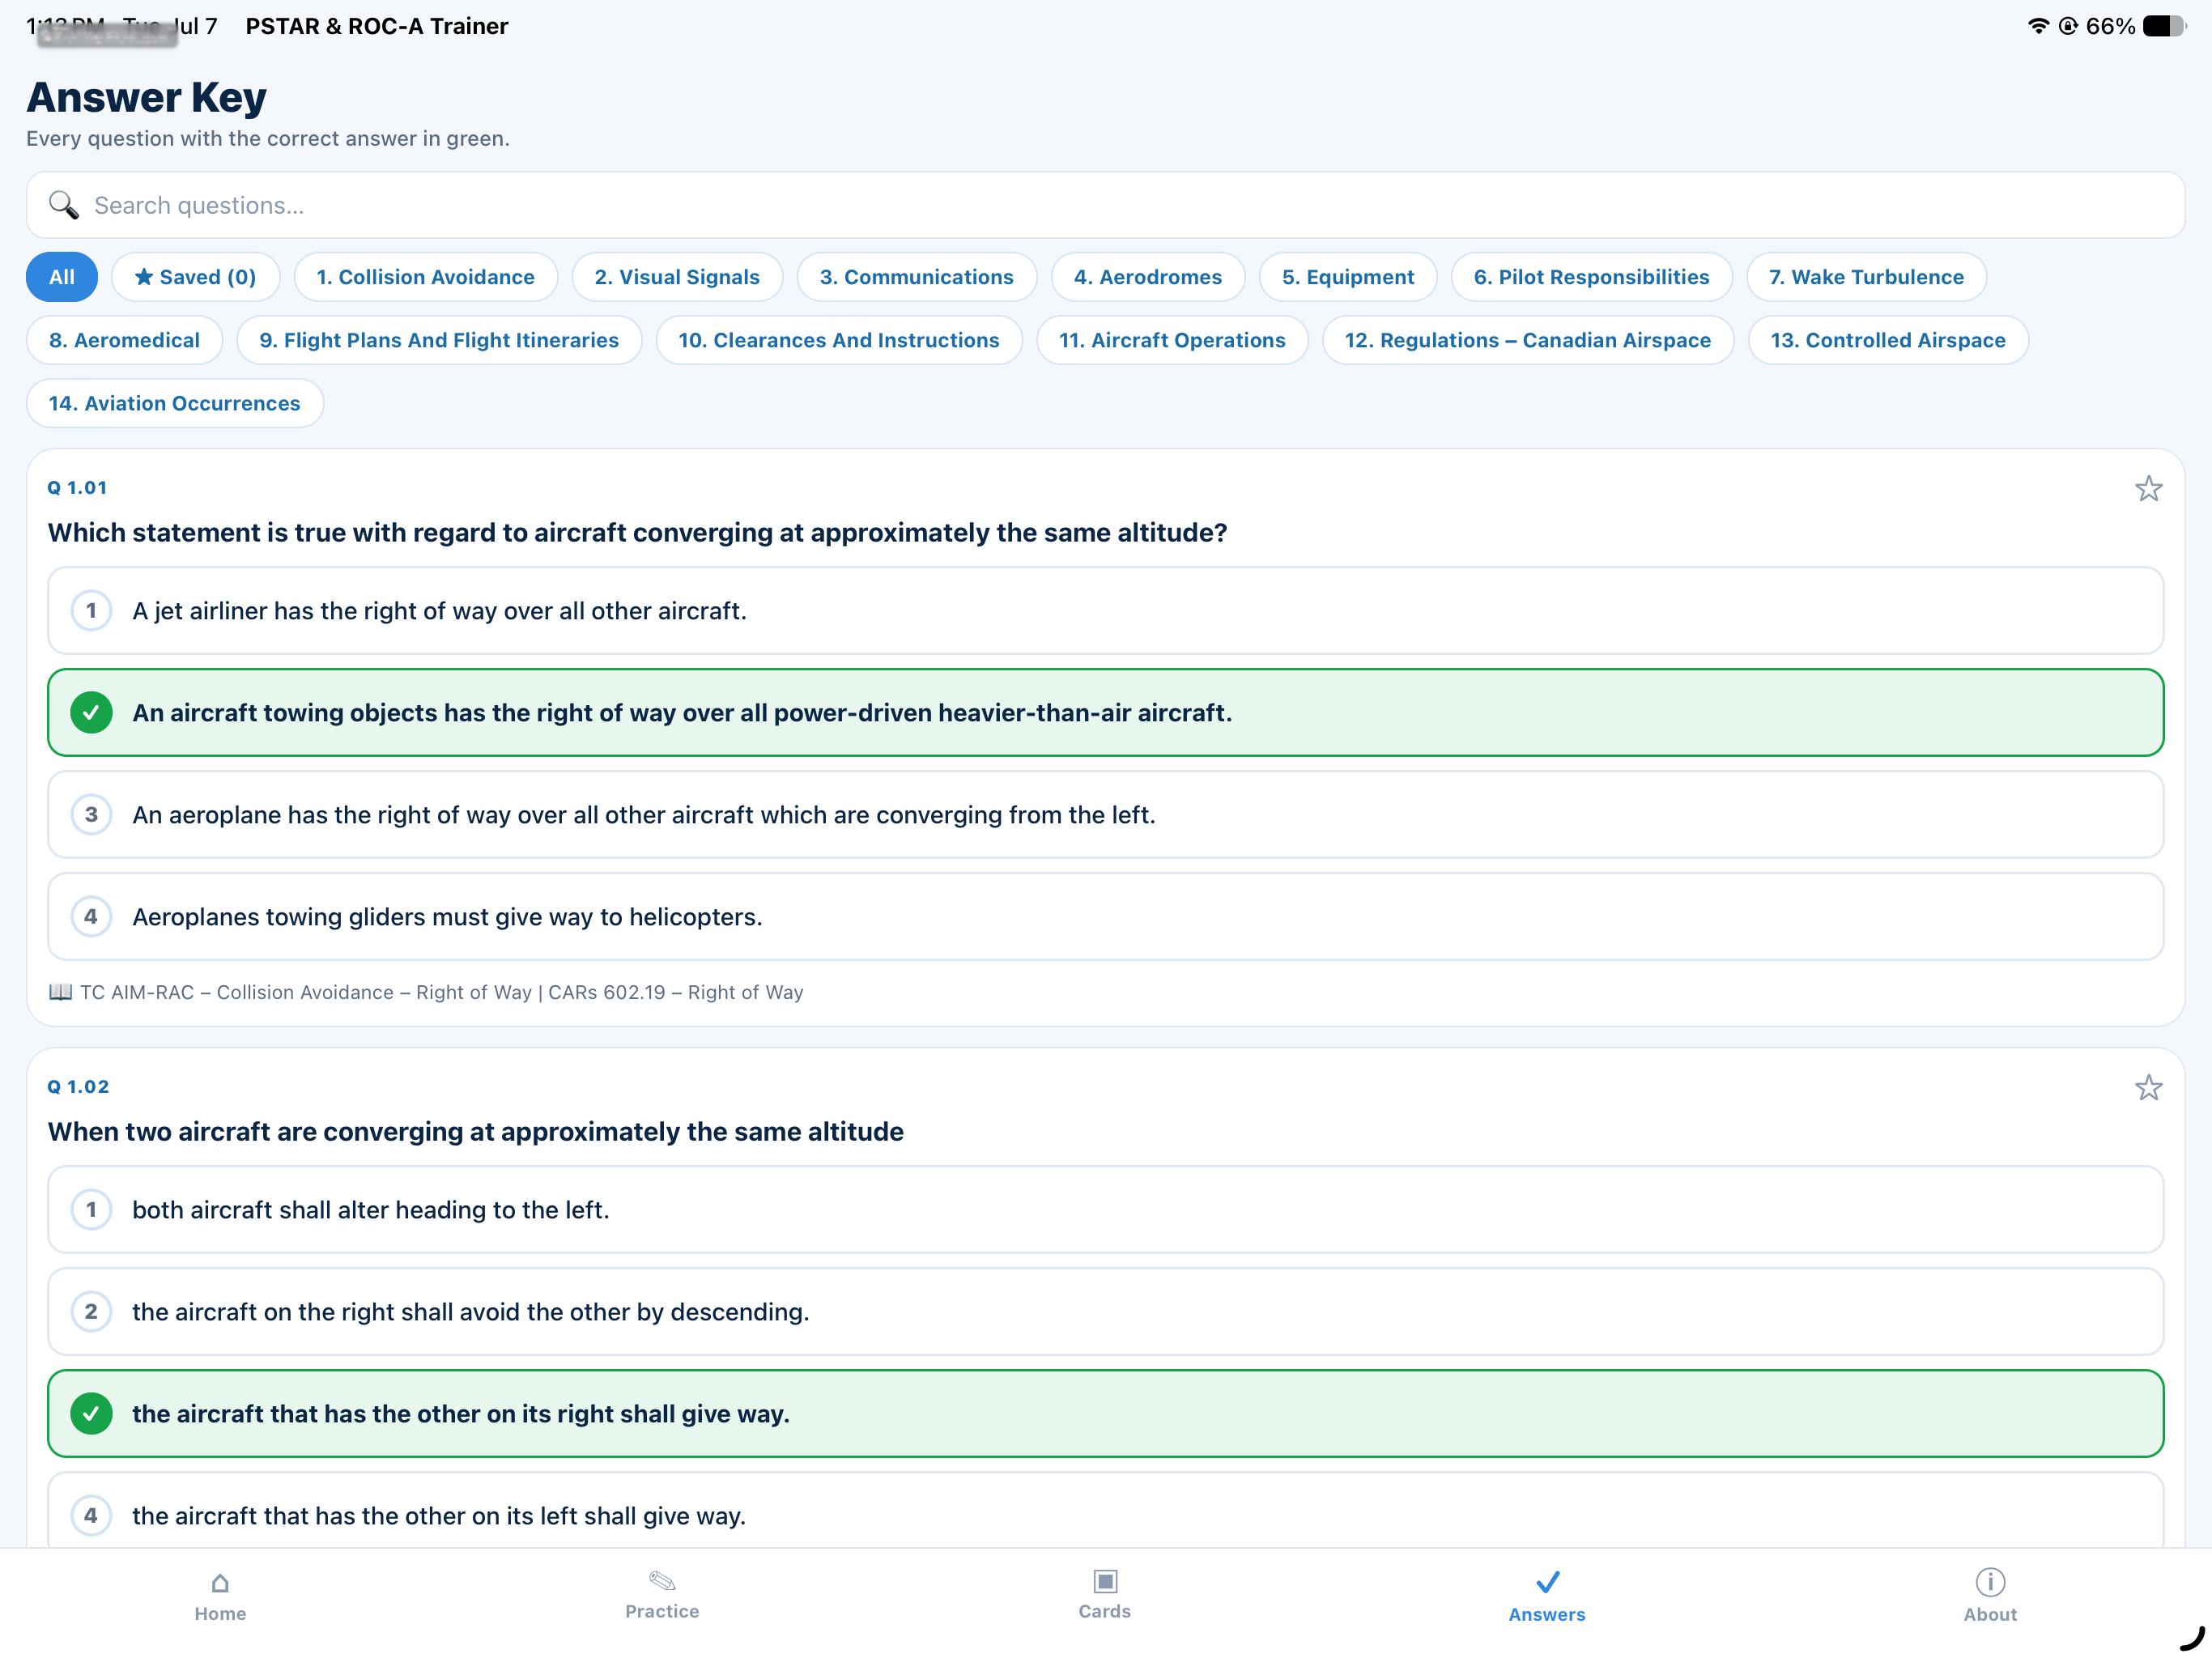Tap the Answer Key heading
The image size is (2212, 1658).
click(x=146, y=97)
